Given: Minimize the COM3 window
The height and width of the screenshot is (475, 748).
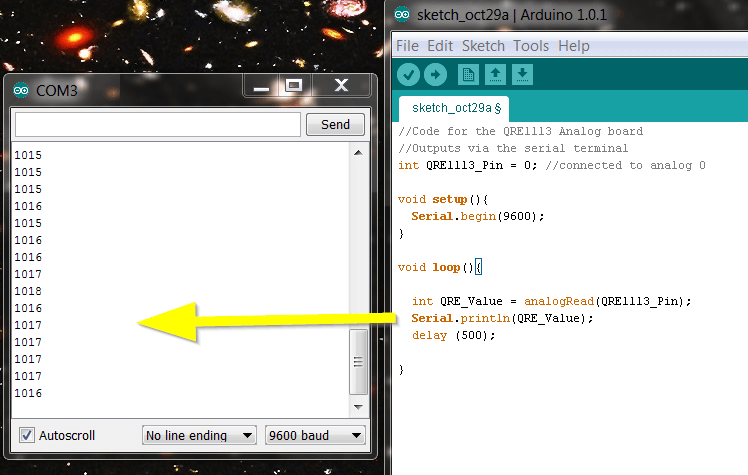Looking at the screenshot, I should pyautogui.click(x=261, y=87).
